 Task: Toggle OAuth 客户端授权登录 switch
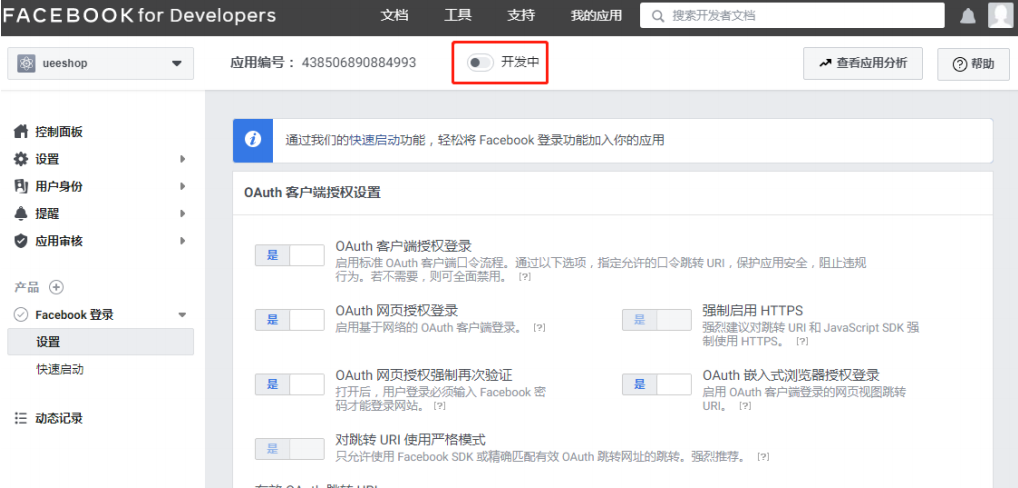tap(290, 256)
